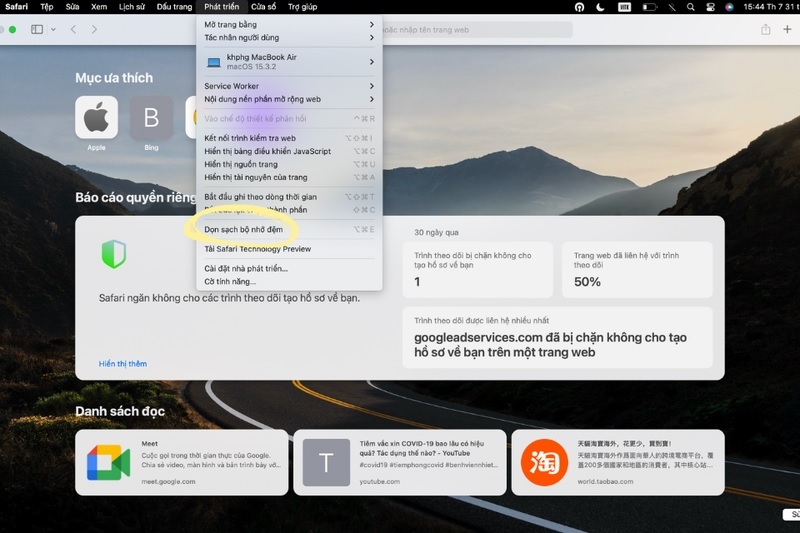Click the Danh sách đọc heading

[x=120, y=411]
